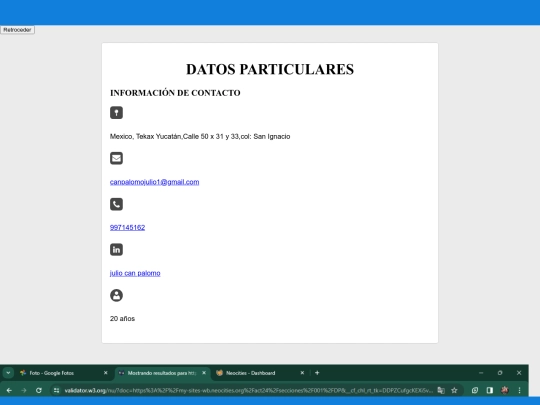The image size is (540, 405).
Task: Click the Retroceder button
Action: 17,30
